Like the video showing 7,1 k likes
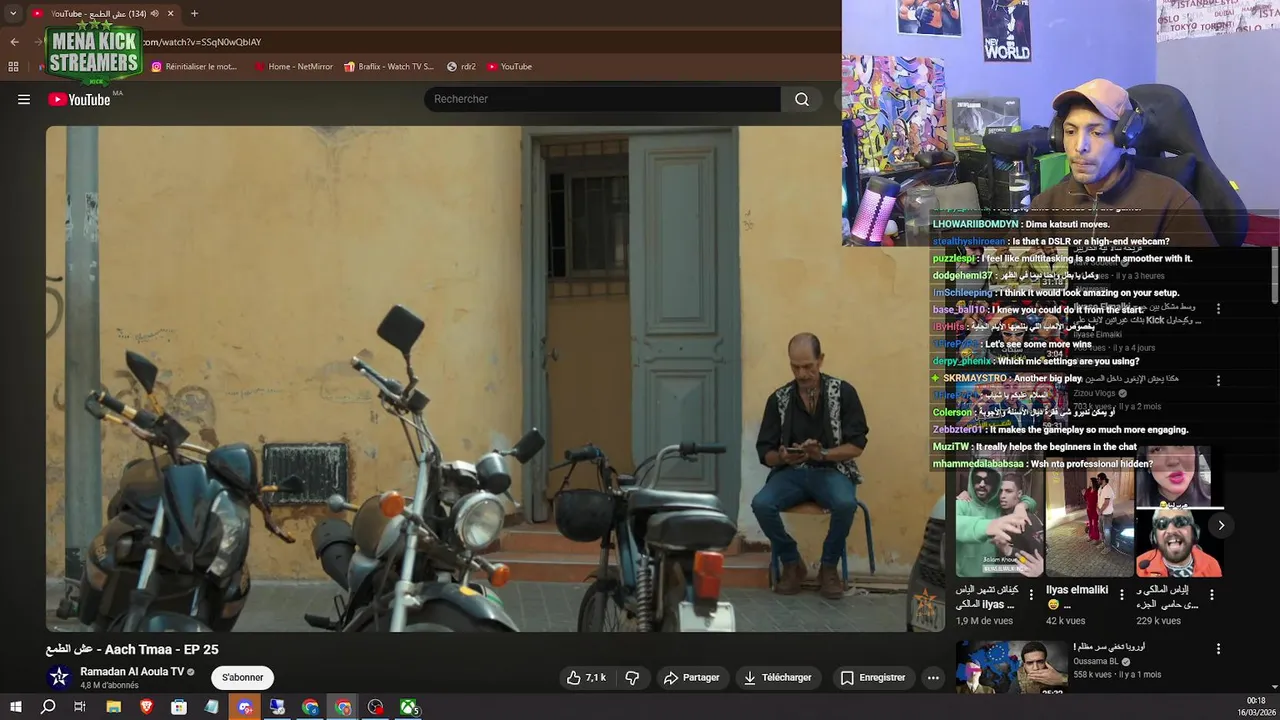Viewport: 1280px width, 720px height. click(586, 677)
